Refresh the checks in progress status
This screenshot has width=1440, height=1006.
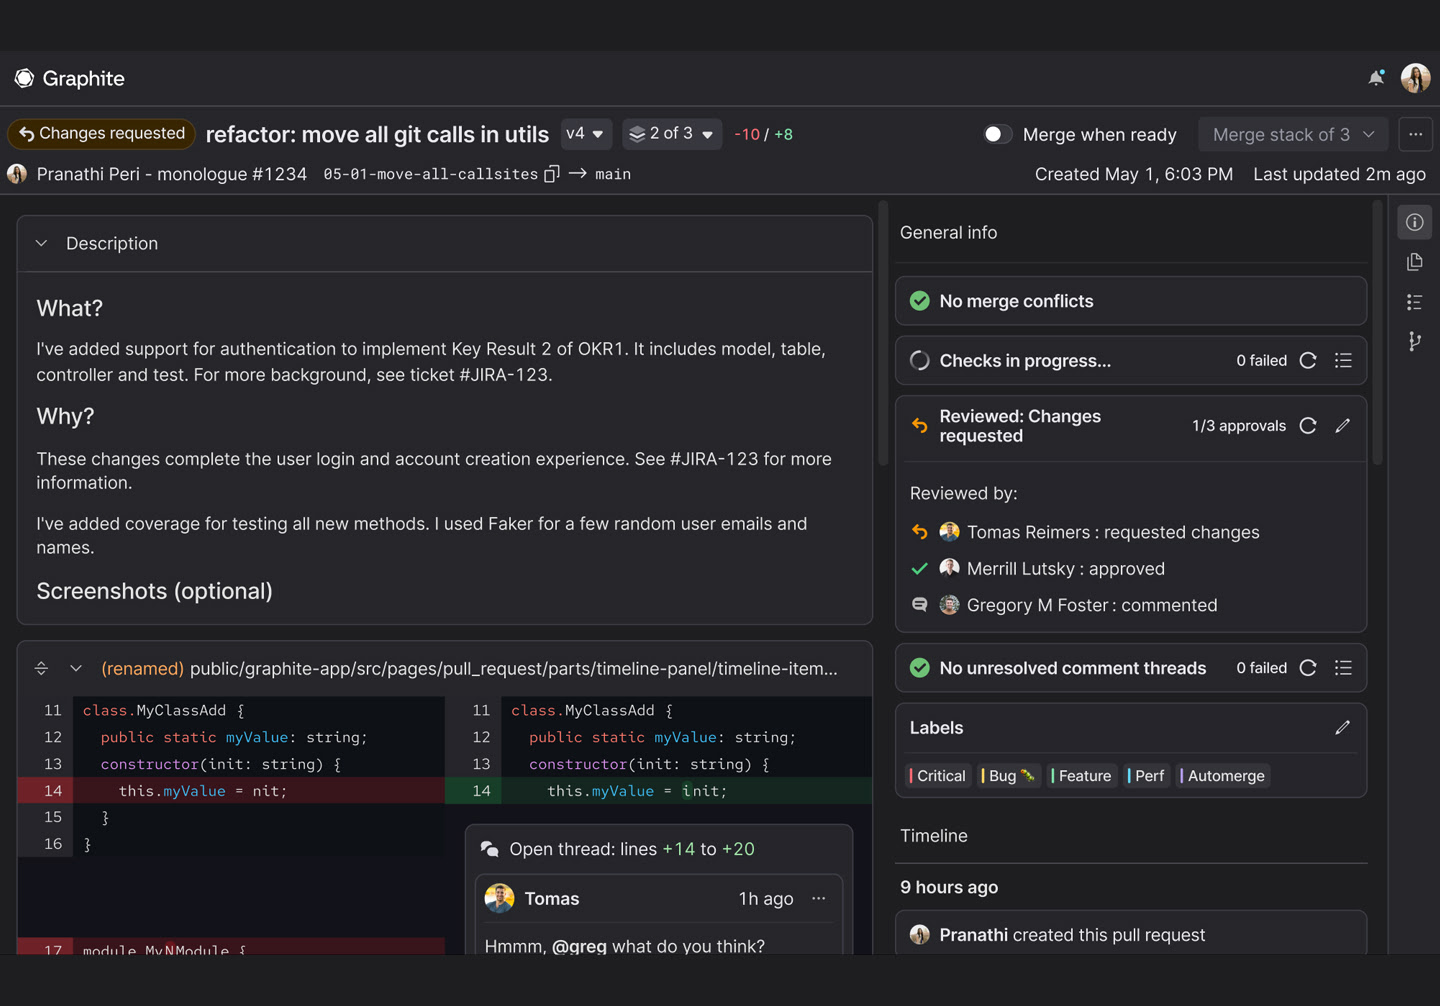pos(1308,360)
